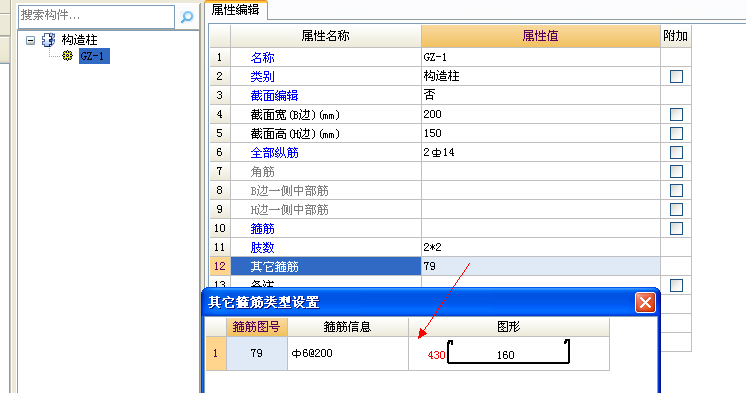Toggle the 附加 checkbox for 截面宽(B边) row
This screenshot has height=393, width=746.
click(x=676, y=114)
